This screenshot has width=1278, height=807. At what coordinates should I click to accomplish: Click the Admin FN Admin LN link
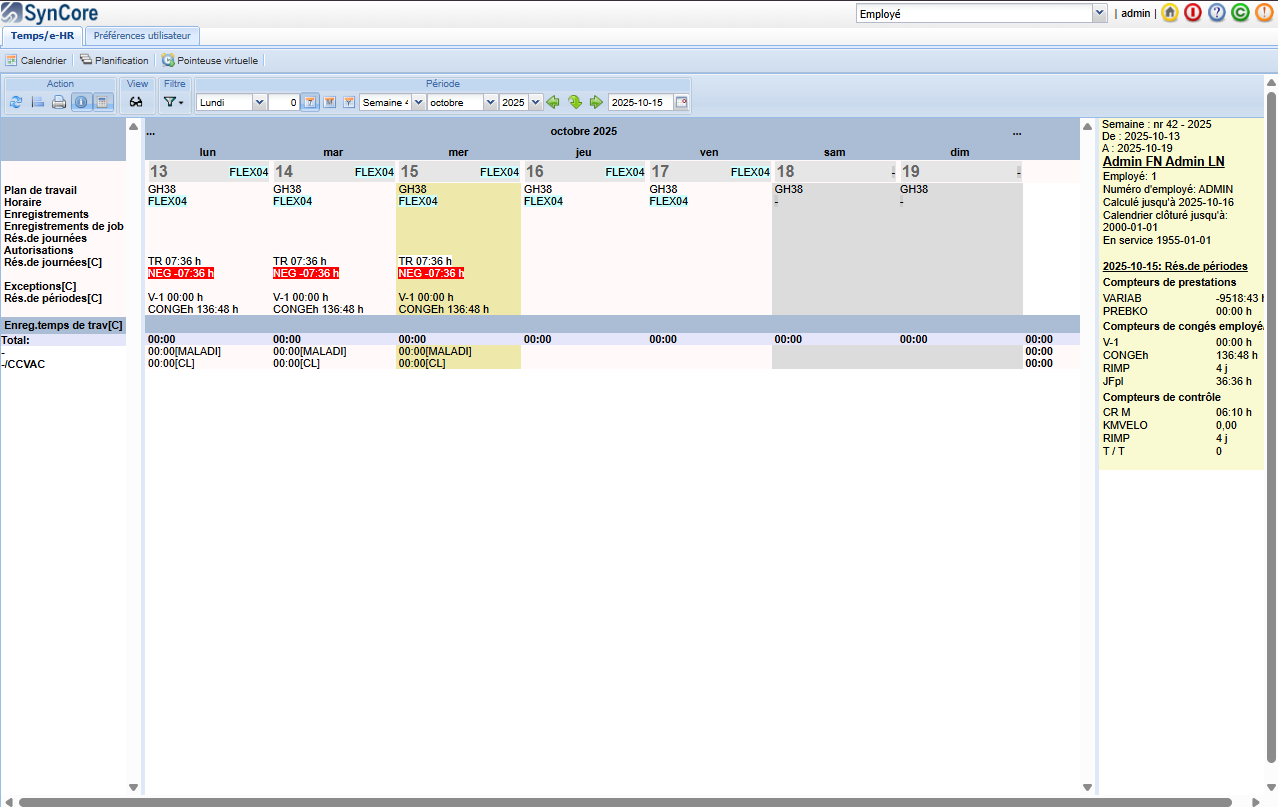point(1163,161)
